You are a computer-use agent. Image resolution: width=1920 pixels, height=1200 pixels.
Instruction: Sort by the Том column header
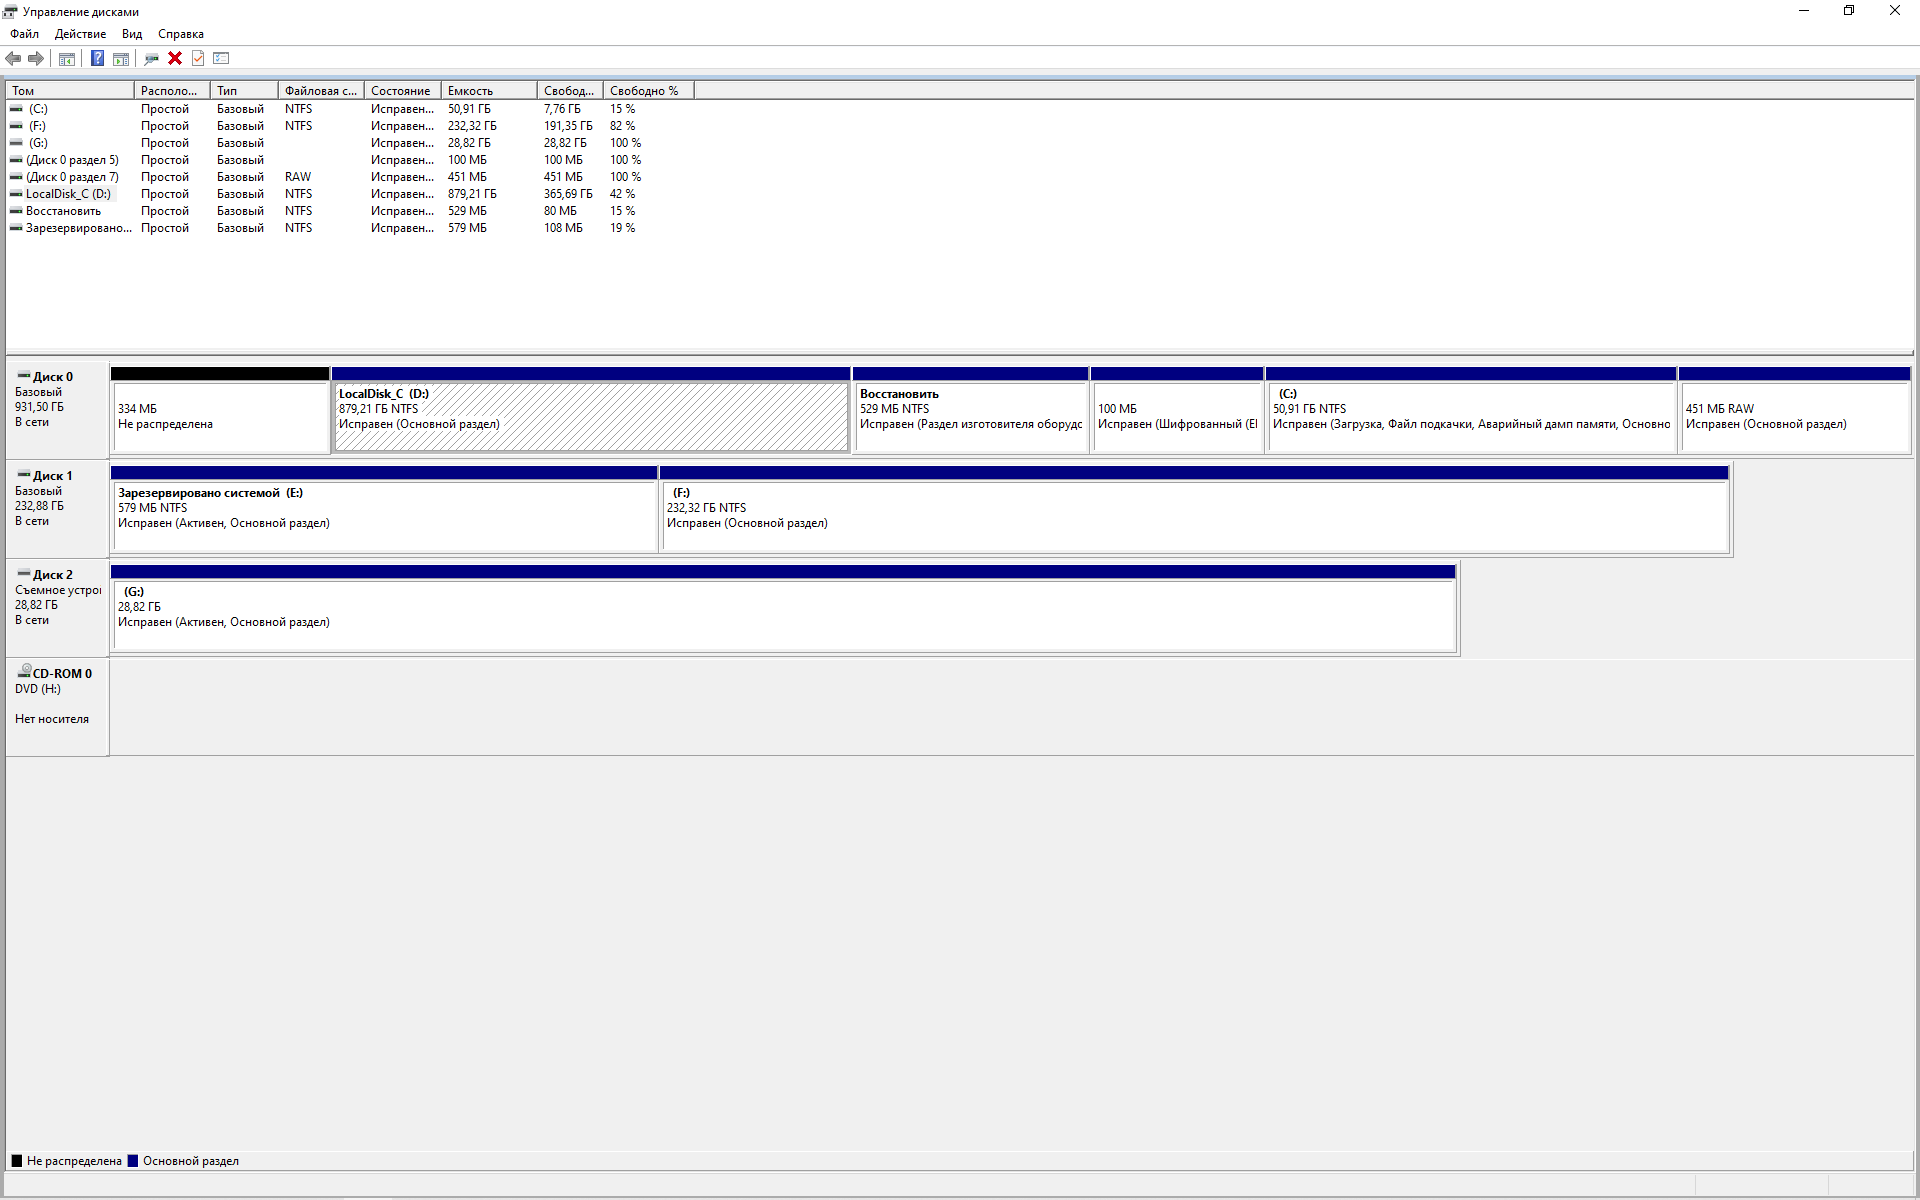pos(70,91)
